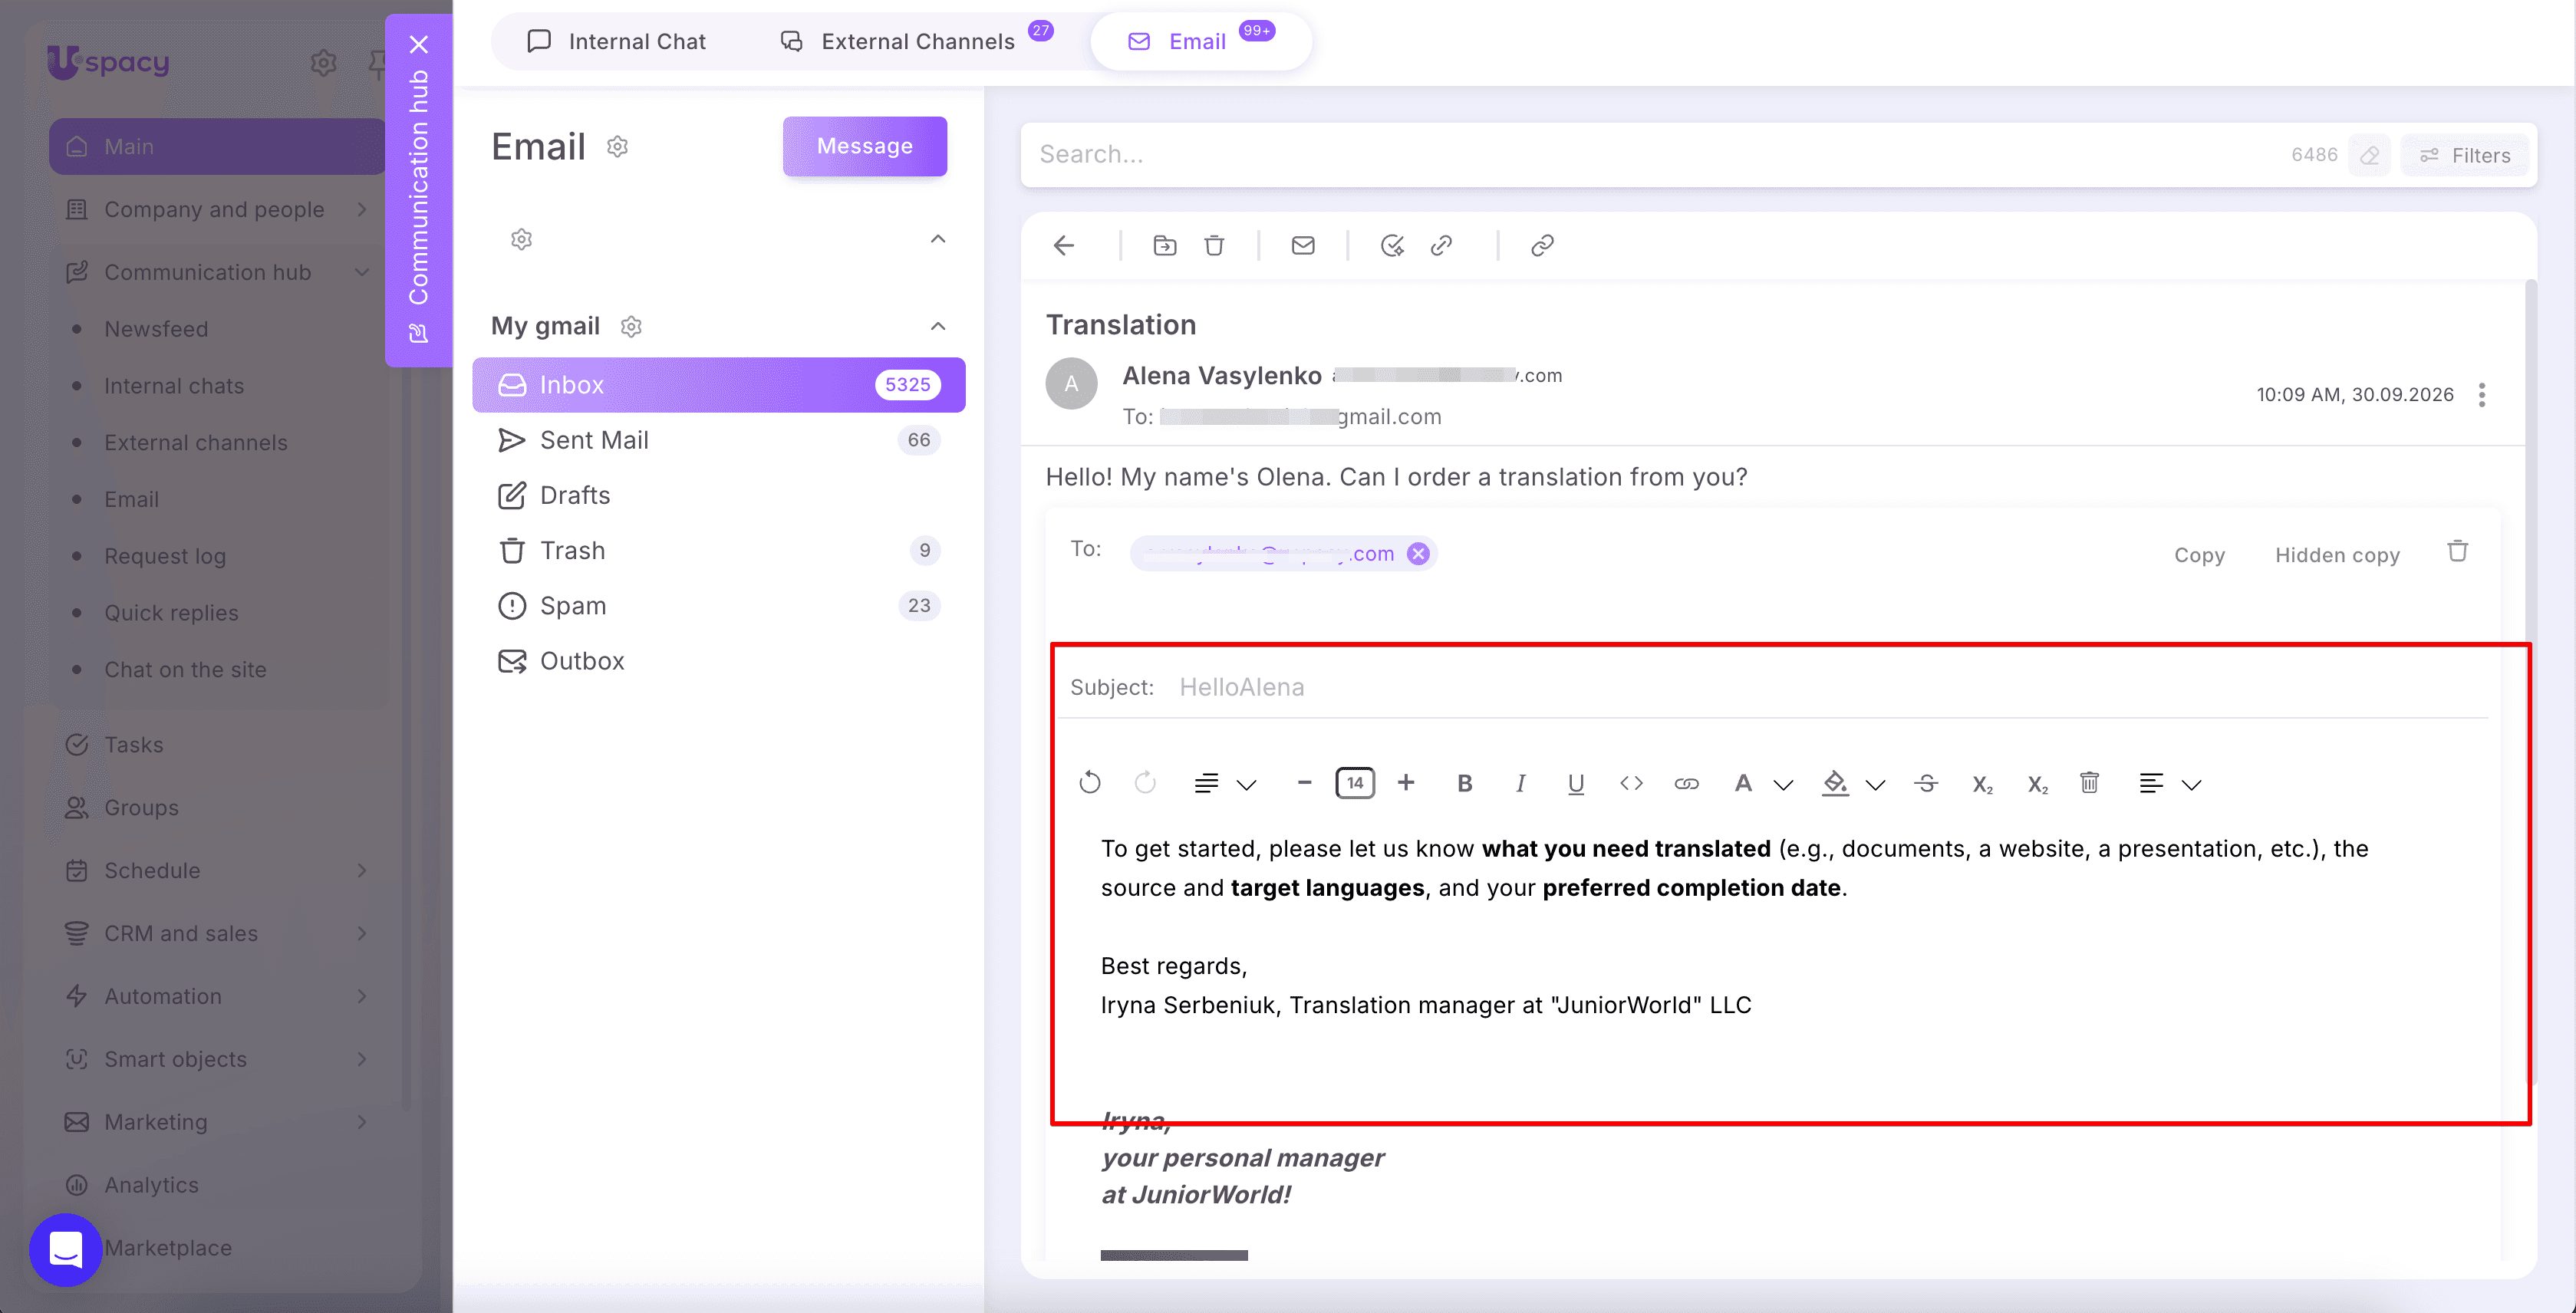Open the line spacing dropdown
Viewport: 2576px width, 1313px height.
point(1226,783)
